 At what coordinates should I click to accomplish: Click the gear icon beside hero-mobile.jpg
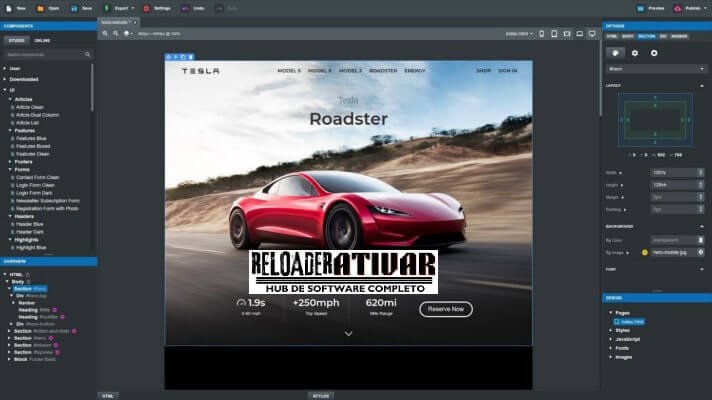pyautogui.click(x=701, y=252)
